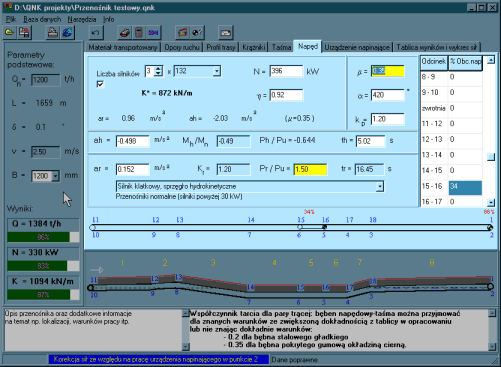Click the yellow Pr / Pu input field
Viewport: 501px width, 367px height.
[310, 169]
